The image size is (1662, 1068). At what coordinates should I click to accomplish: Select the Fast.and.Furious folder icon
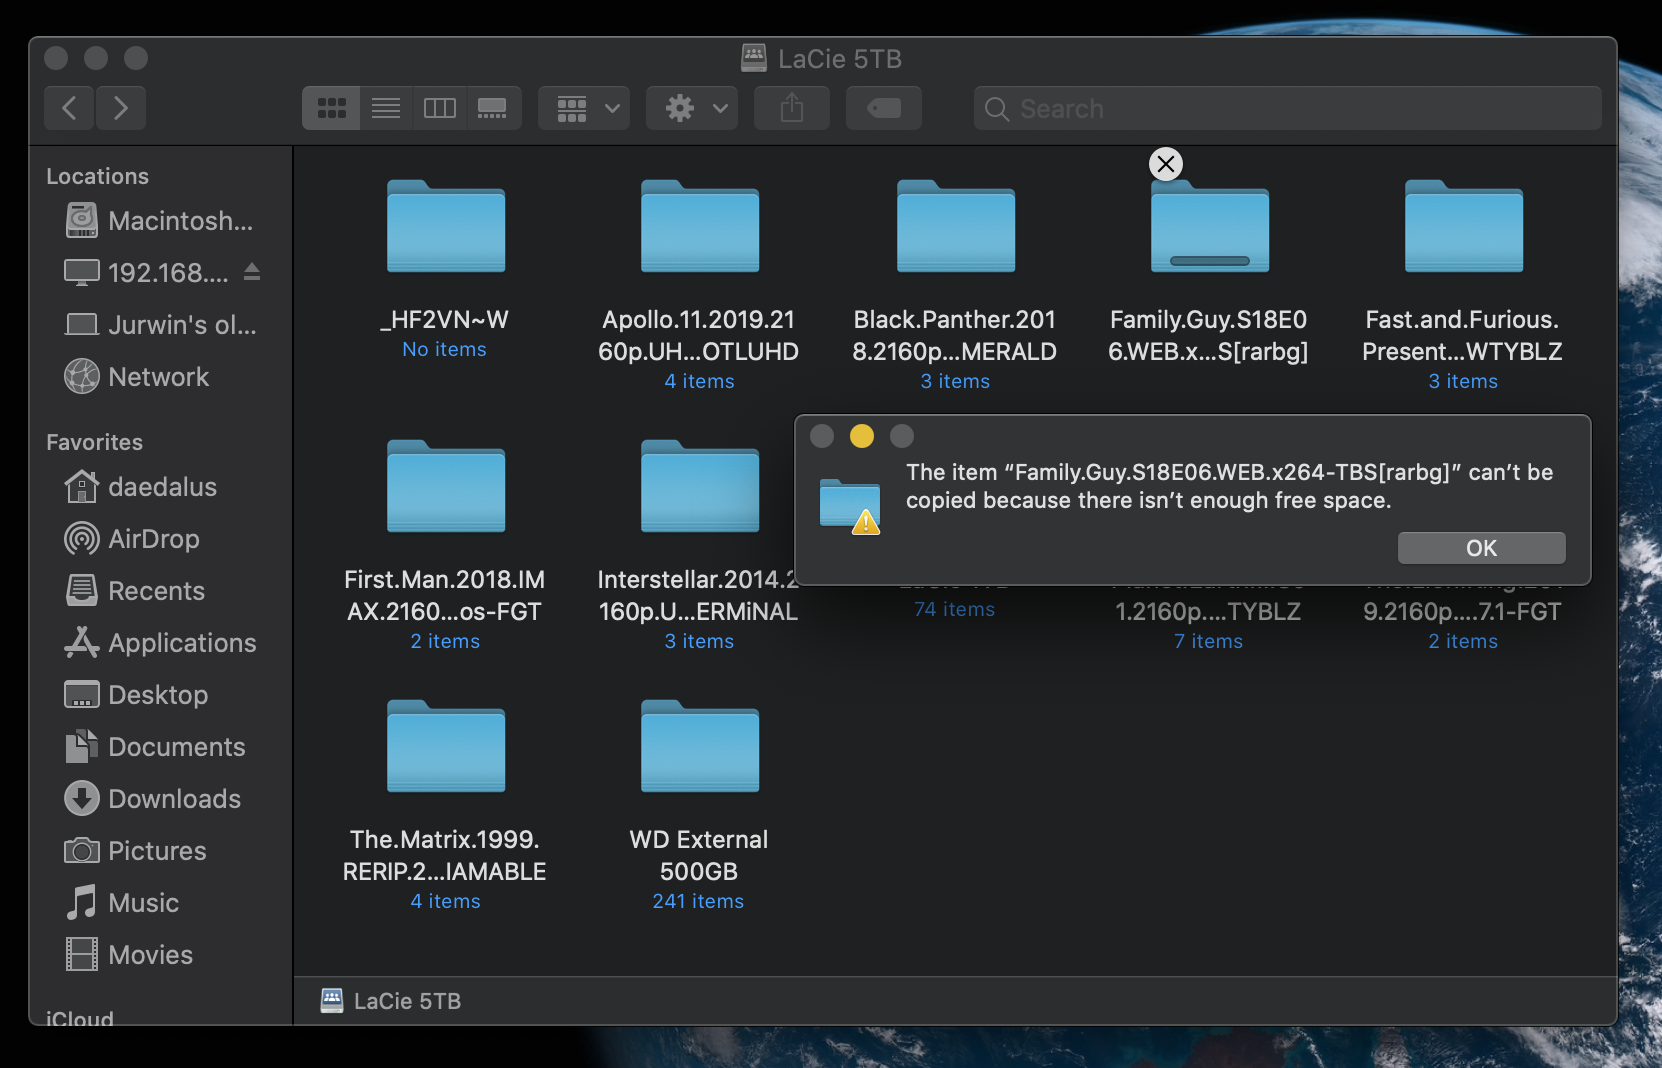coord(1464,226)
